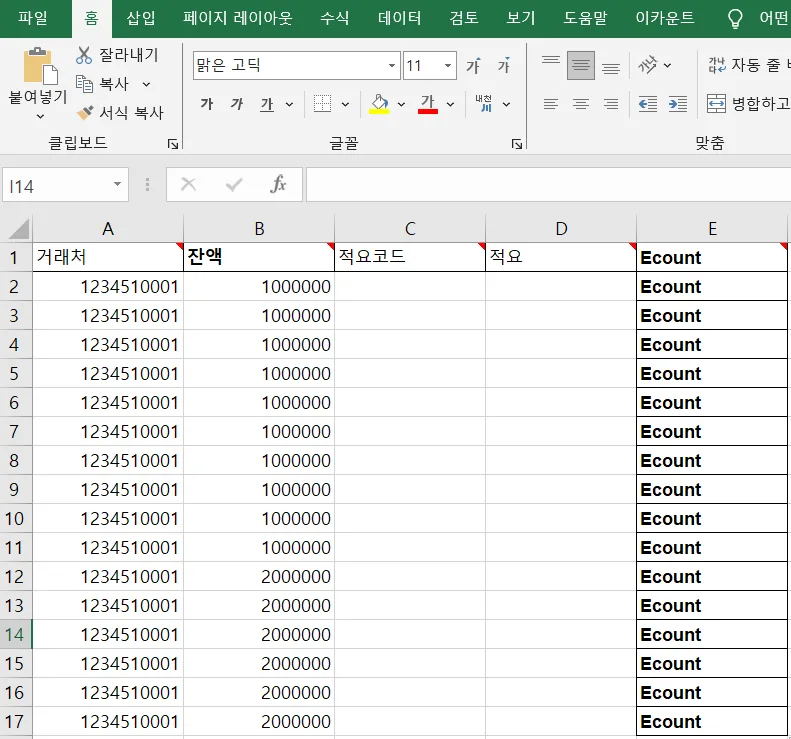Apply borders with the border icon
791x739 pixels.
tap(322, 104)
